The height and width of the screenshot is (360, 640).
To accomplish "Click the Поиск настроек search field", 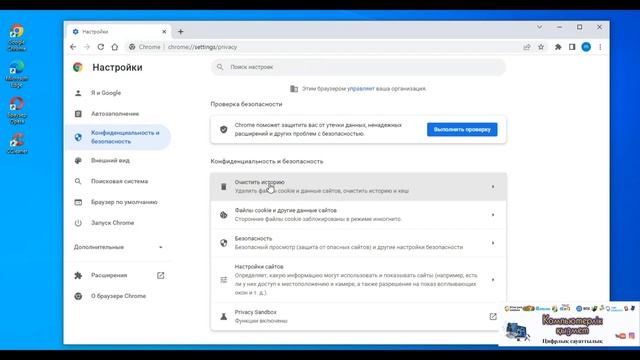I will tap(358, 67).
